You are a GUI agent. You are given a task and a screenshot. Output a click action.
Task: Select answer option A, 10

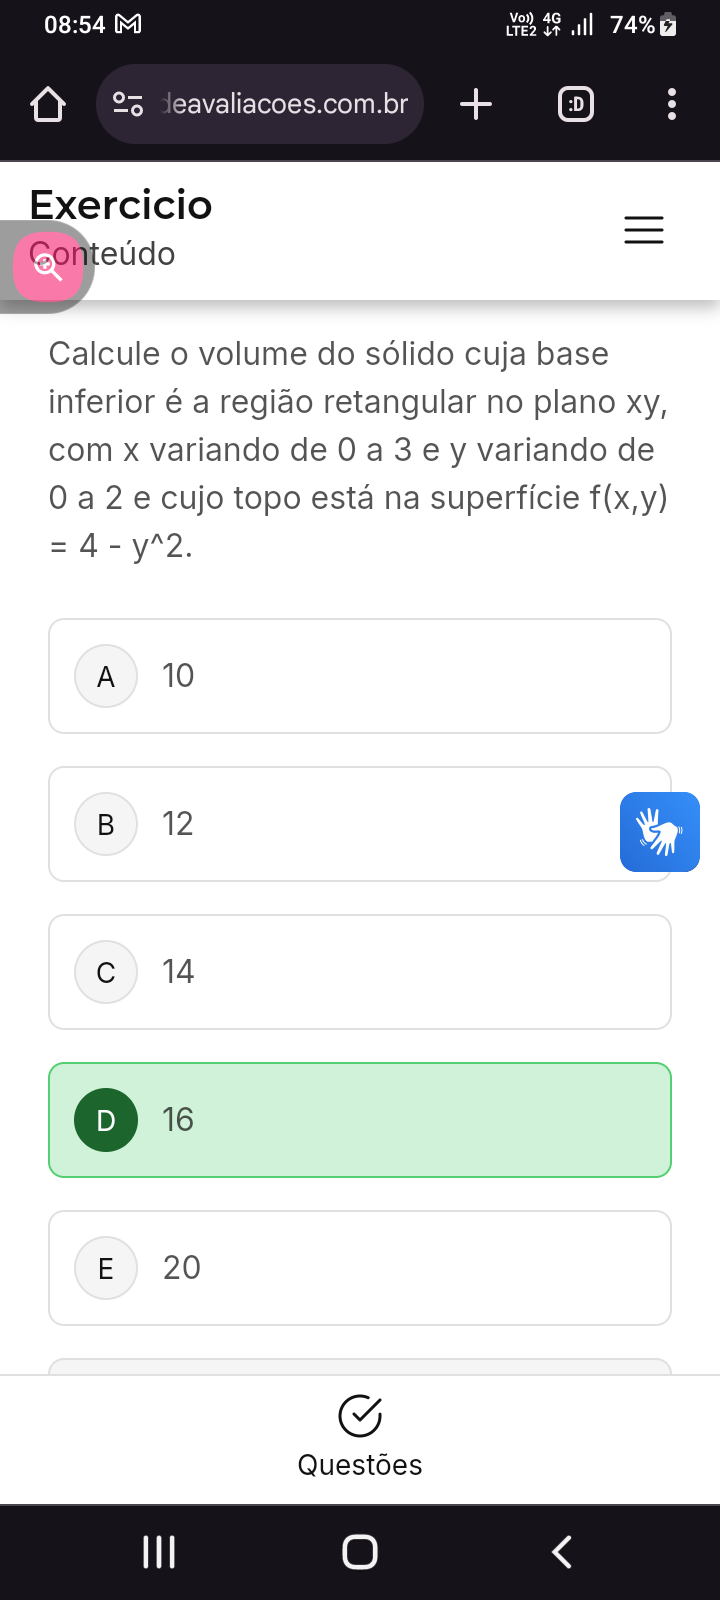pyautogui.click(x=360, y=676)
